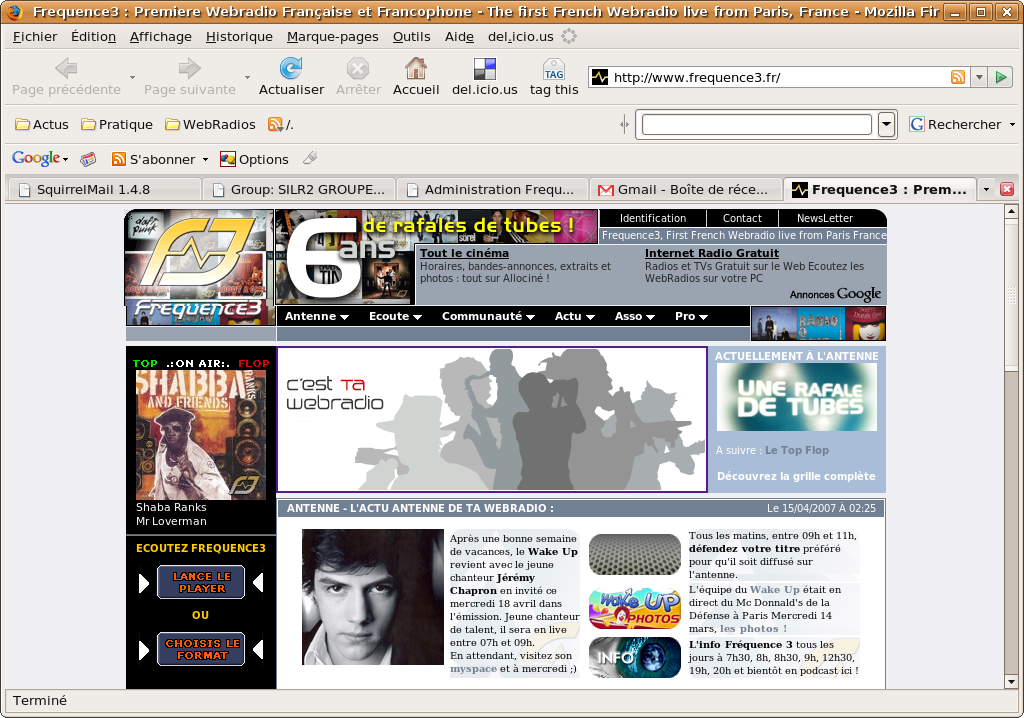The width and height of the screenshot is (1024, 718).
Task: Click the Google toolbar logo
Action: click(x=36, y=159)
